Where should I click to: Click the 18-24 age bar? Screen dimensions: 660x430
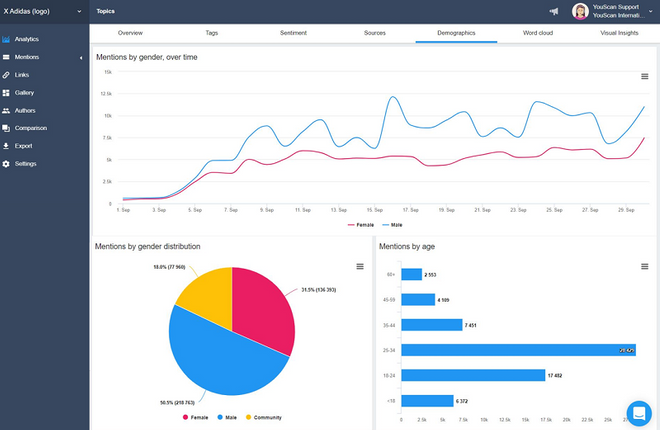click(x=473, y=375)
